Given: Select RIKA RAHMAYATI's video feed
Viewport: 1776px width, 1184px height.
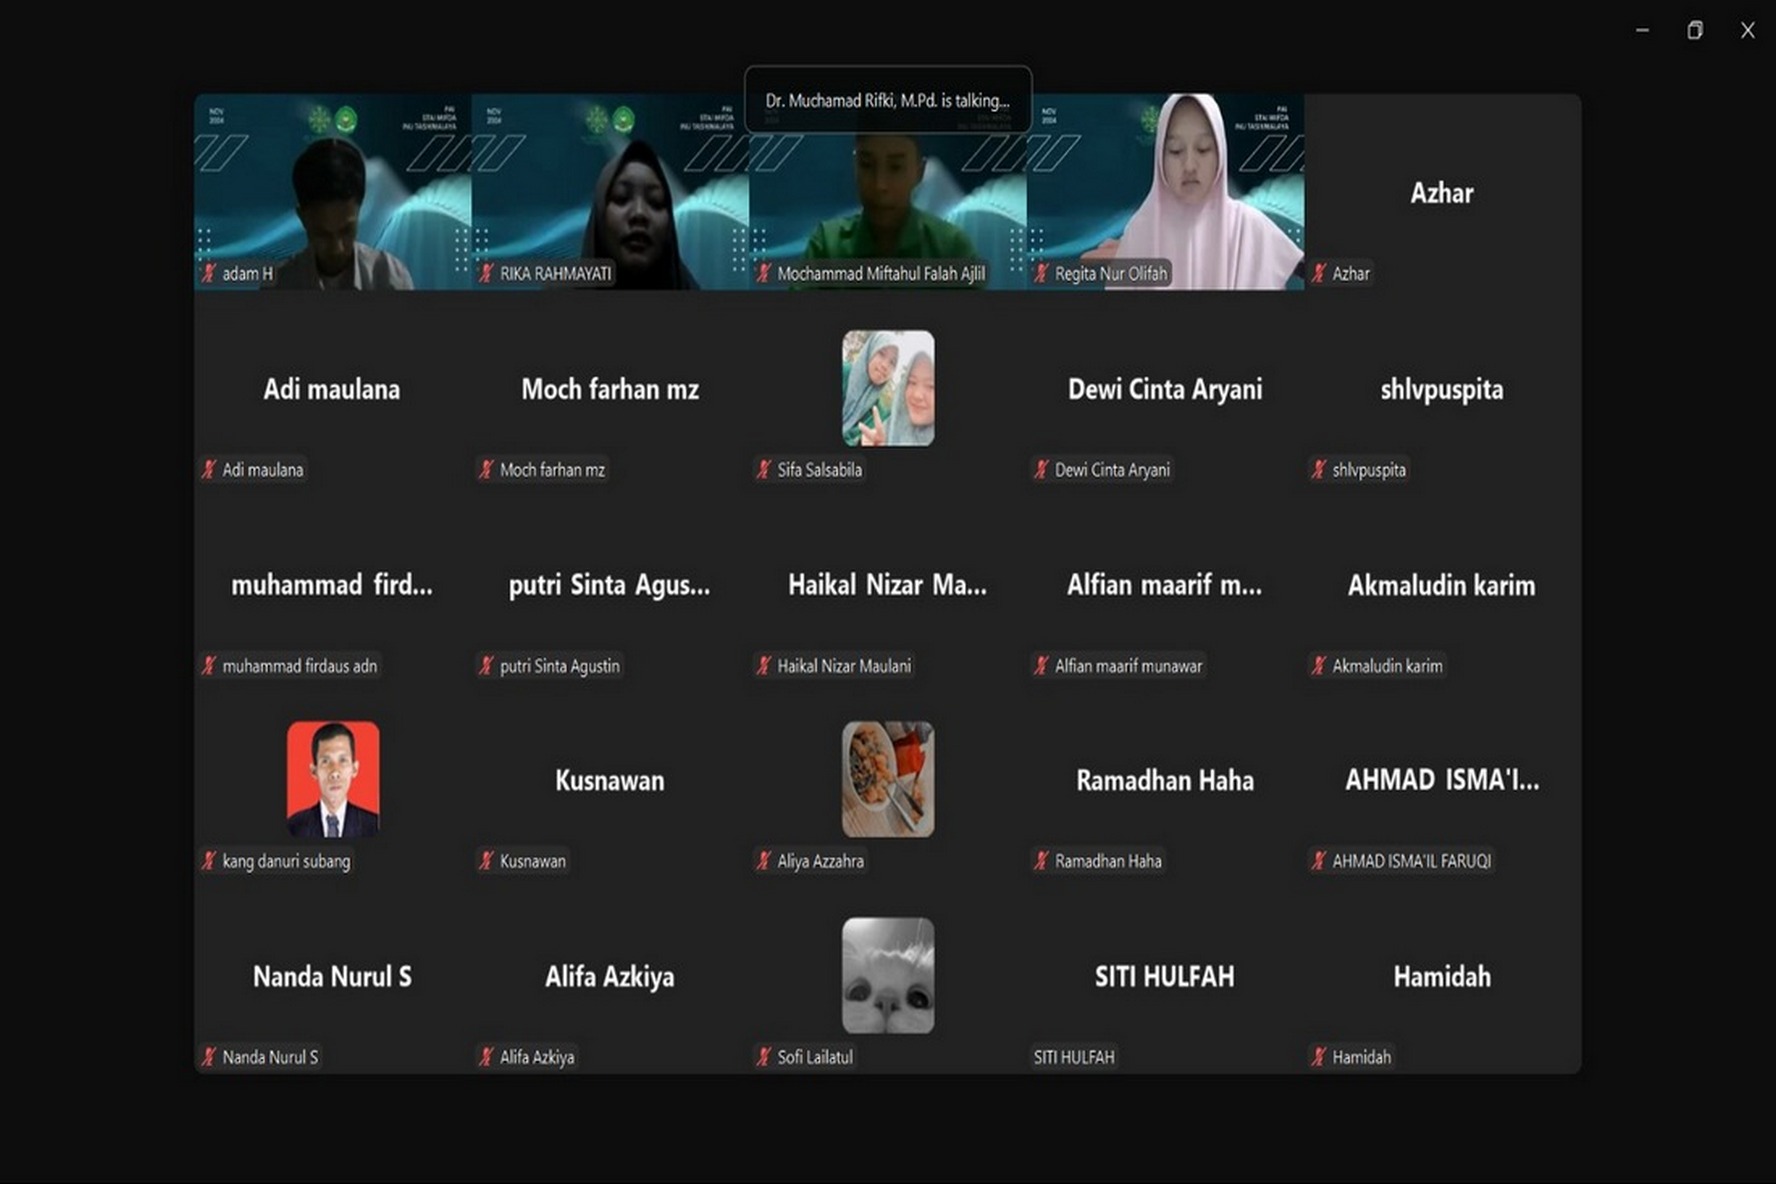Looking at the screenshot, I should (x=610, y=192).
